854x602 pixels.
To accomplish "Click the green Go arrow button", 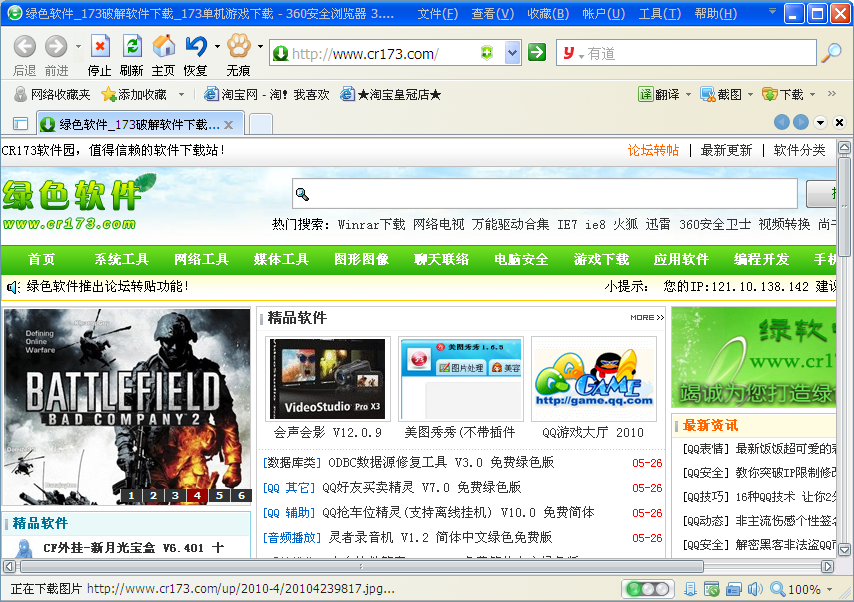I will [537, 53].
